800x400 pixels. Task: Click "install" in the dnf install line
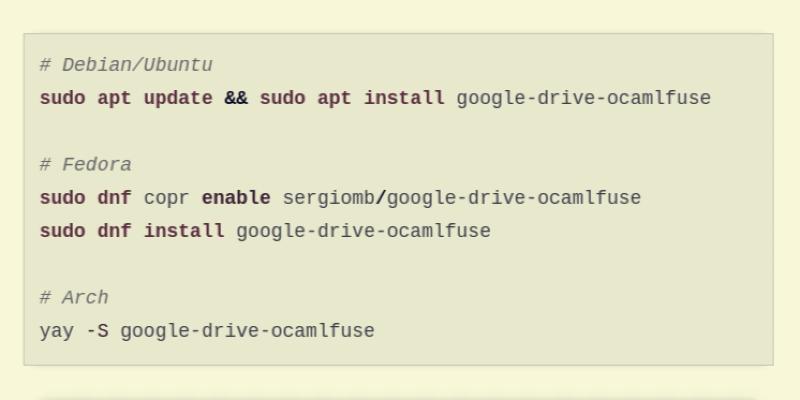point(184,231)
